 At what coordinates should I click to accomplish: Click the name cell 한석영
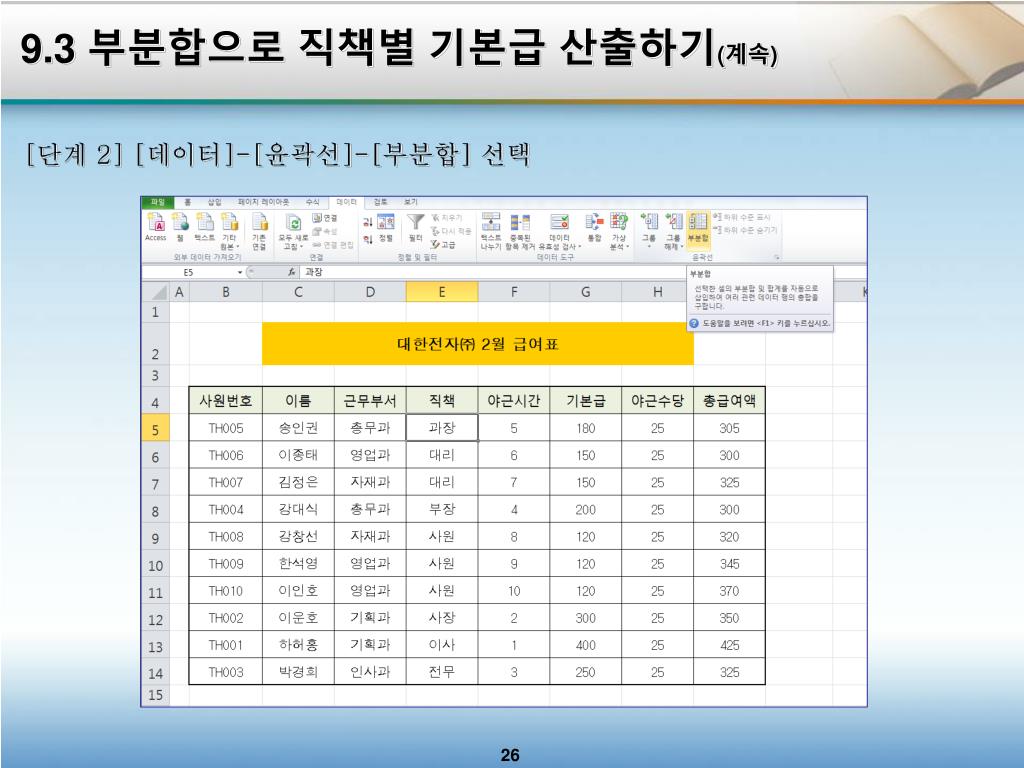click(x=298, y=564)
